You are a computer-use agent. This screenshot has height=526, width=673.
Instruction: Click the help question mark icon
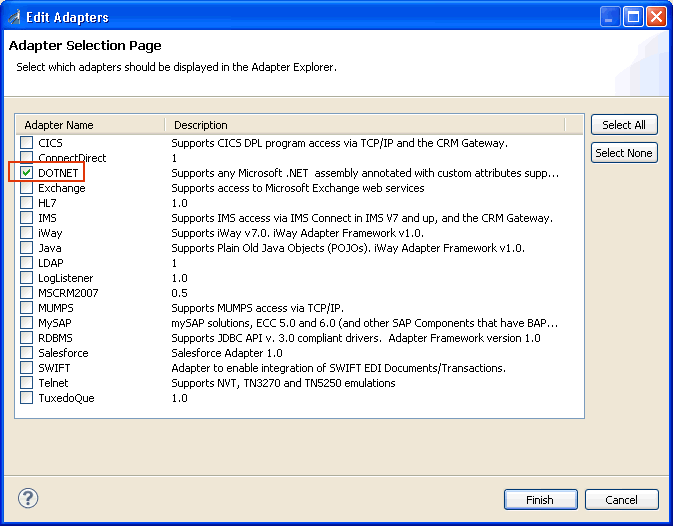(28, 498)
